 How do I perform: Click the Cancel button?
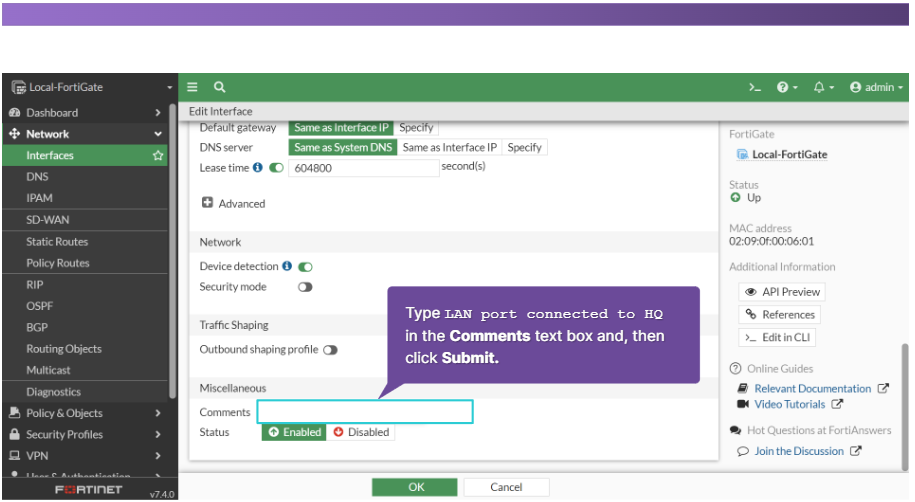point(507,487)
